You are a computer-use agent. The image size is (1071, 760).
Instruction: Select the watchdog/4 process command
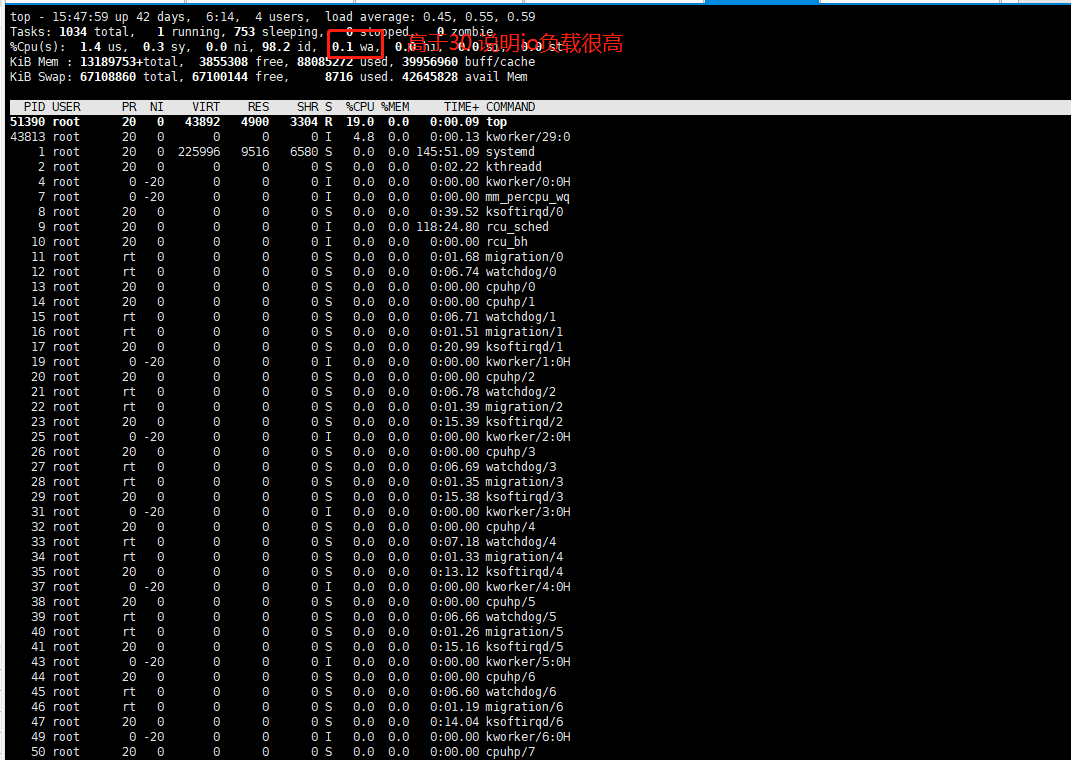[521, 543]
